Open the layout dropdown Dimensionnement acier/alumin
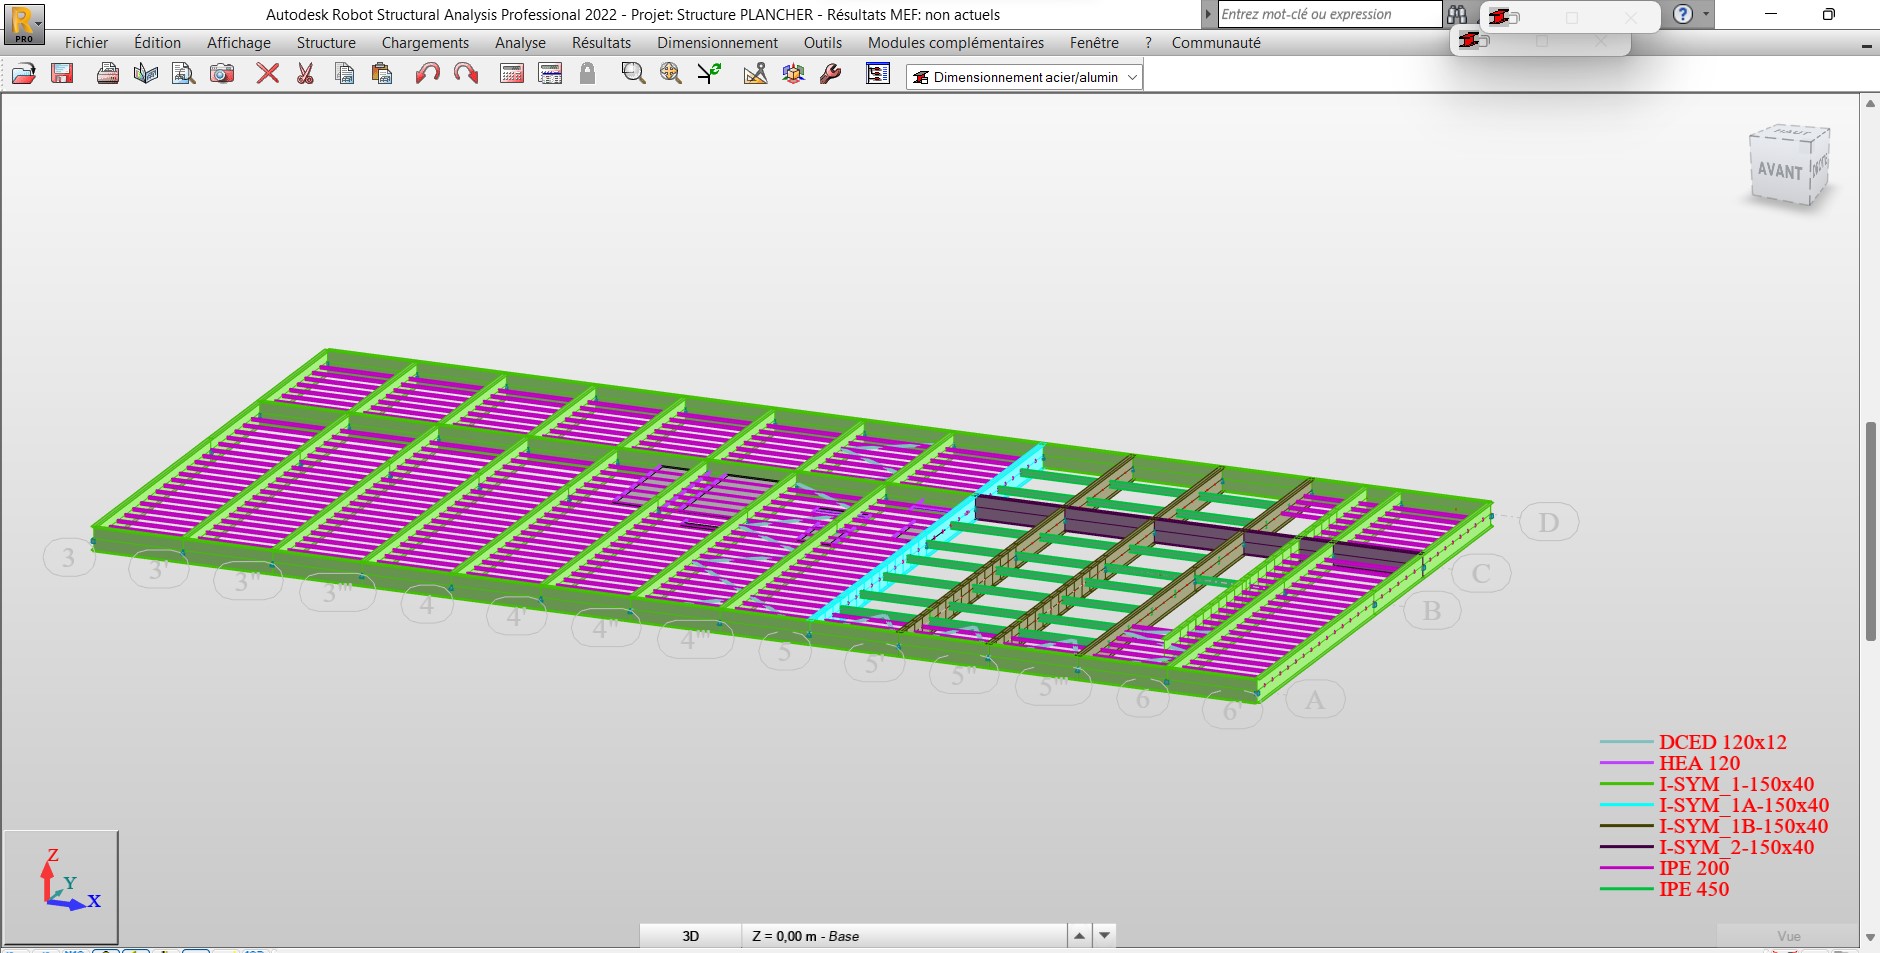 point(1025,77)
